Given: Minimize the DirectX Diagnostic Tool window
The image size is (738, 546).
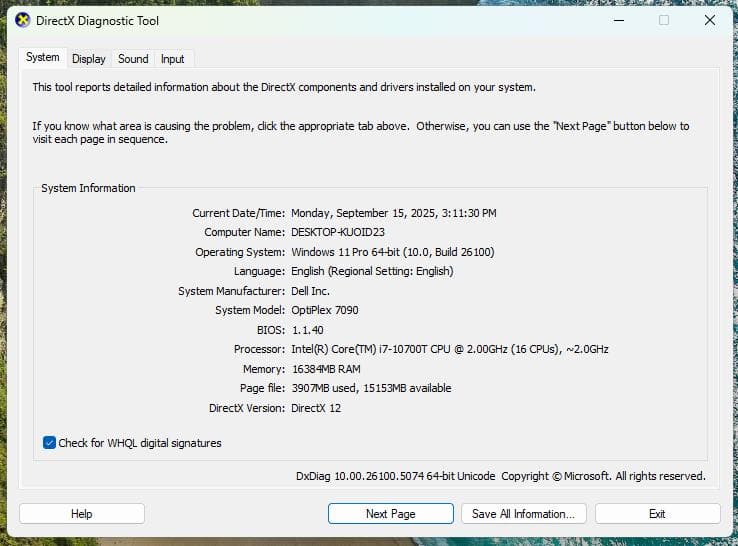Looking at the screenshot, I should coord(619,20).
